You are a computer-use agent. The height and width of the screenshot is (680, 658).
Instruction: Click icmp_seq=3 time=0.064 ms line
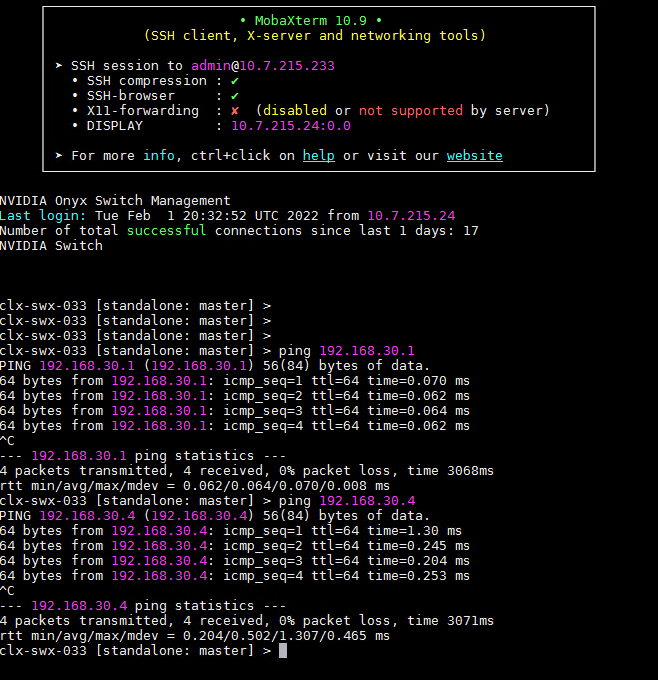tap(235, 411)
